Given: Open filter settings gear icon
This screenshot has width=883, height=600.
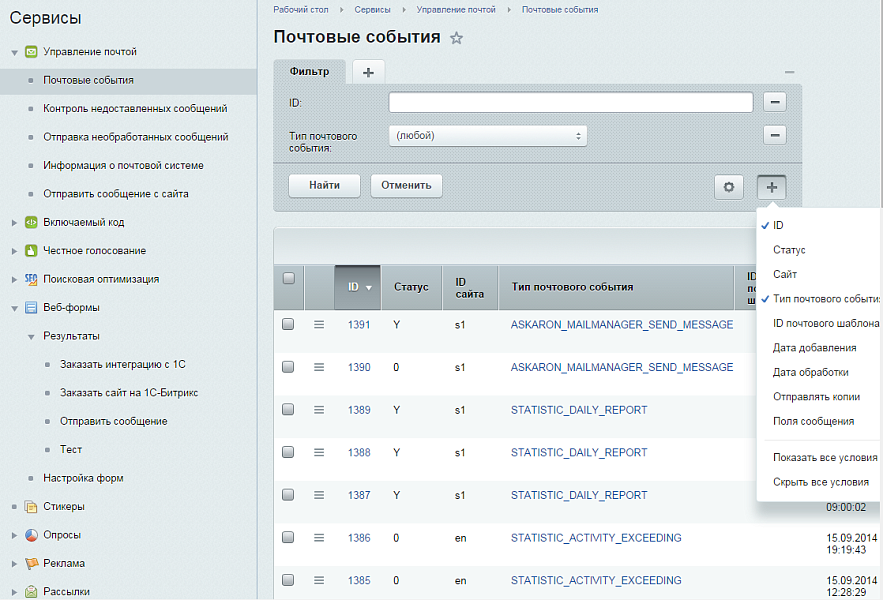Looking at the screenshot, I should [x=728, y=186].
